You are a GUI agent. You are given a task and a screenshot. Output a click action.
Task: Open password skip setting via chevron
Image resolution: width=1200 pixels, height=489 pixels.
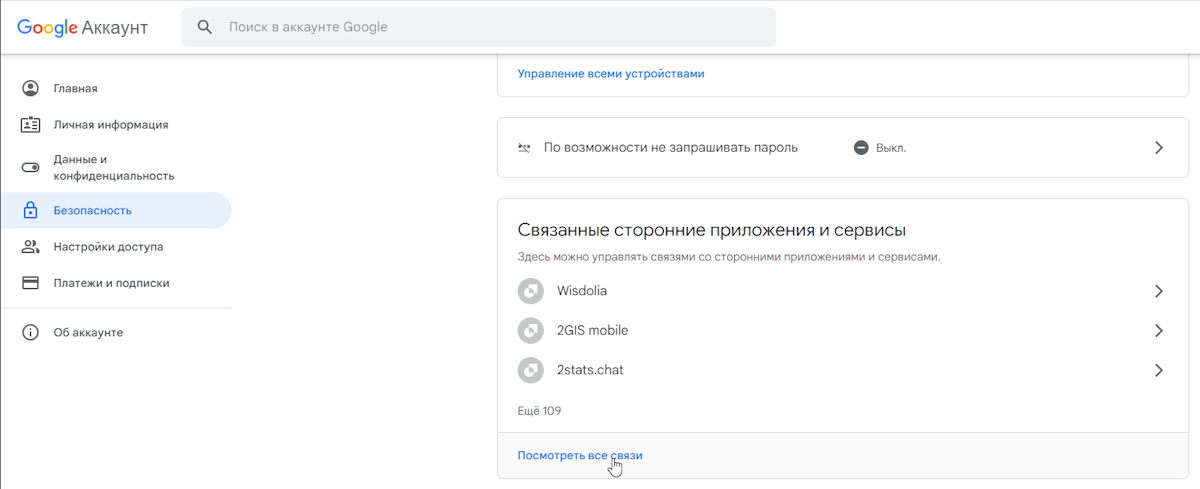click(1159, 147)
